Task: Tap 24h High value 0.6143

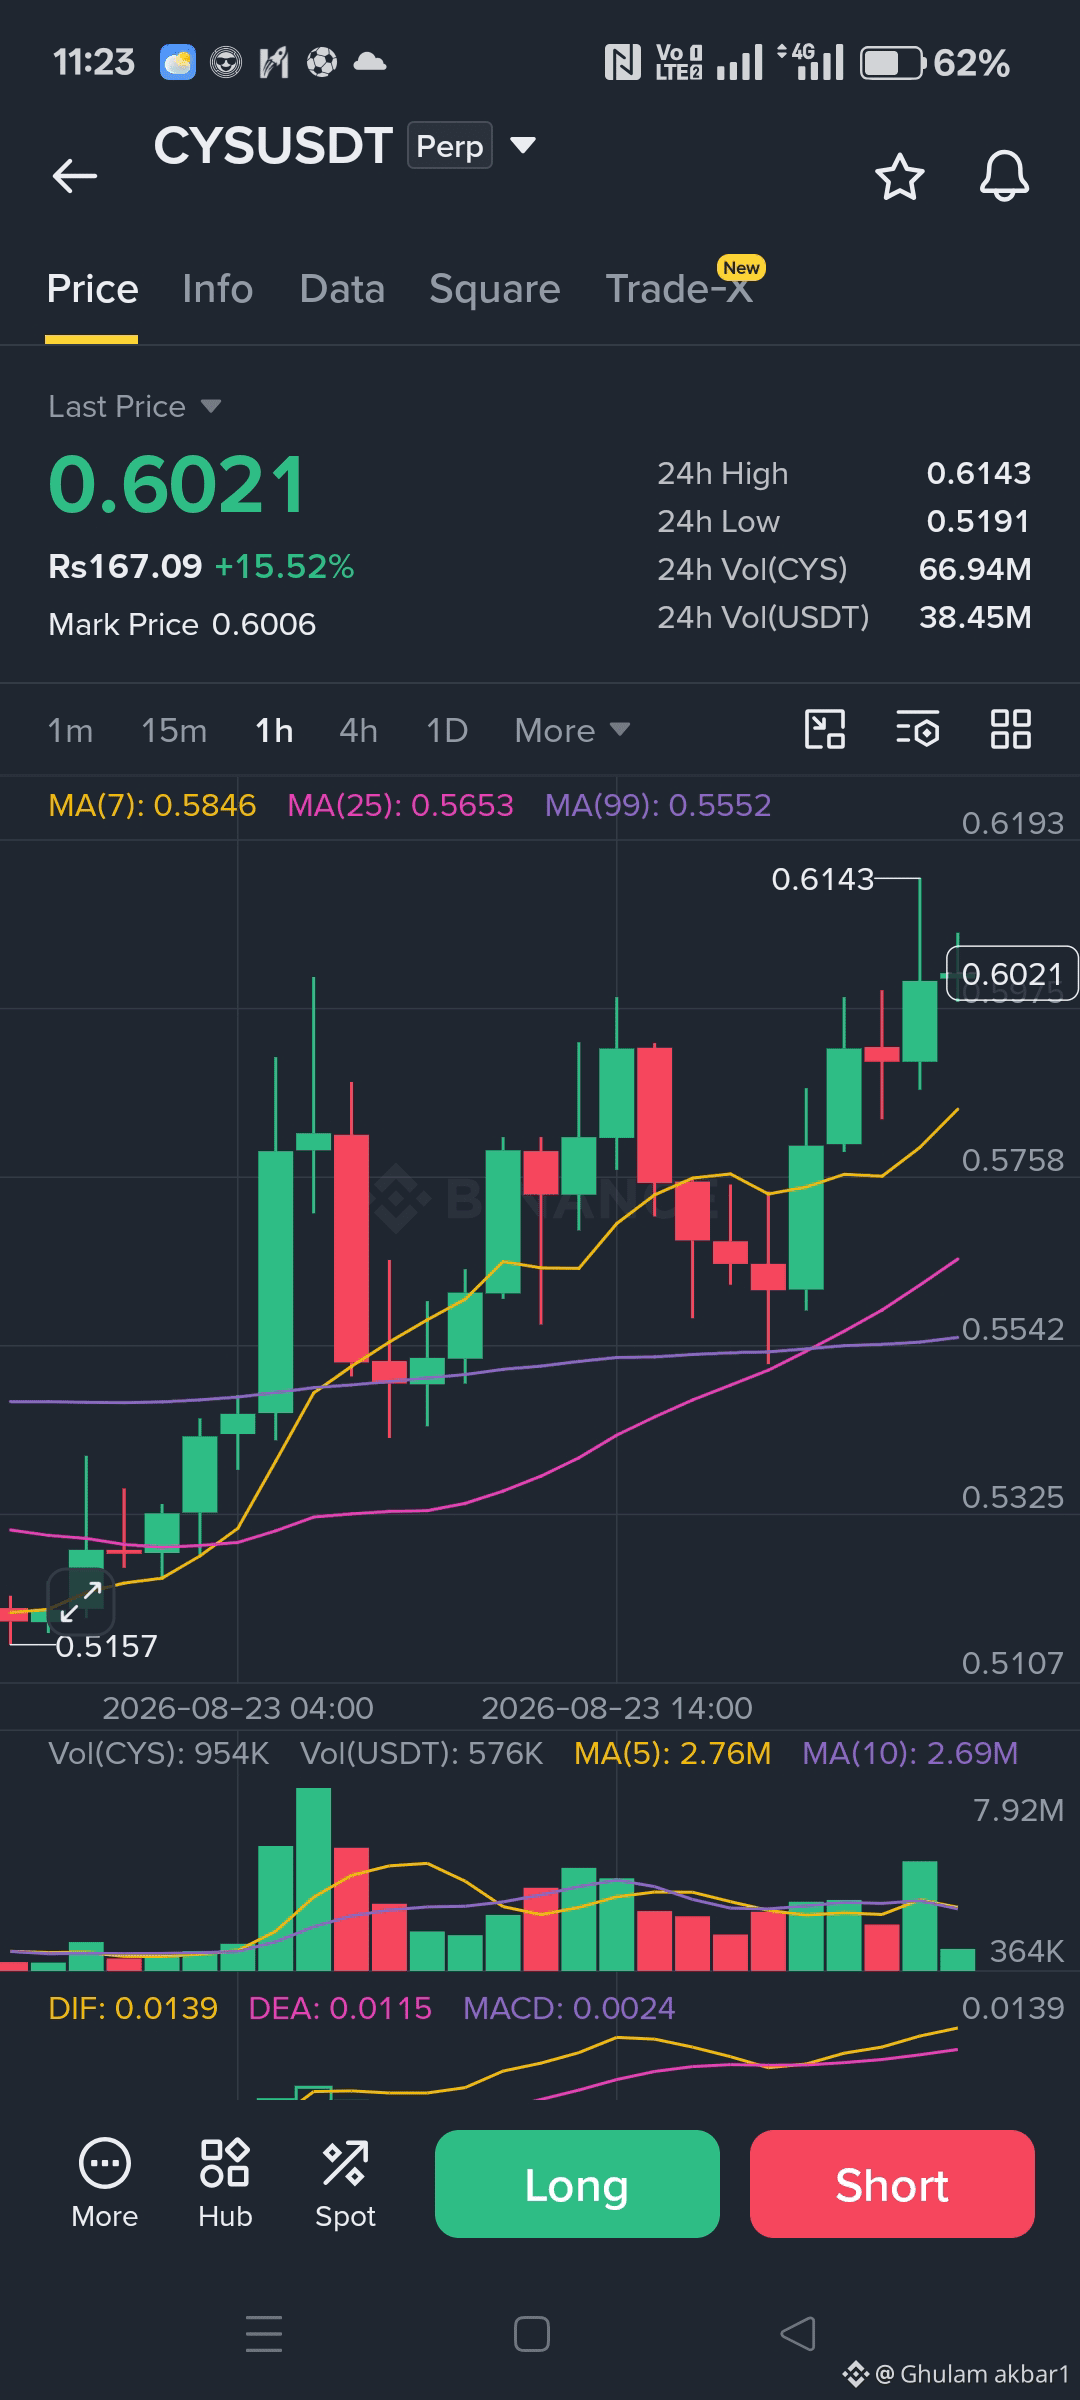Action: [x=978, y=473]
